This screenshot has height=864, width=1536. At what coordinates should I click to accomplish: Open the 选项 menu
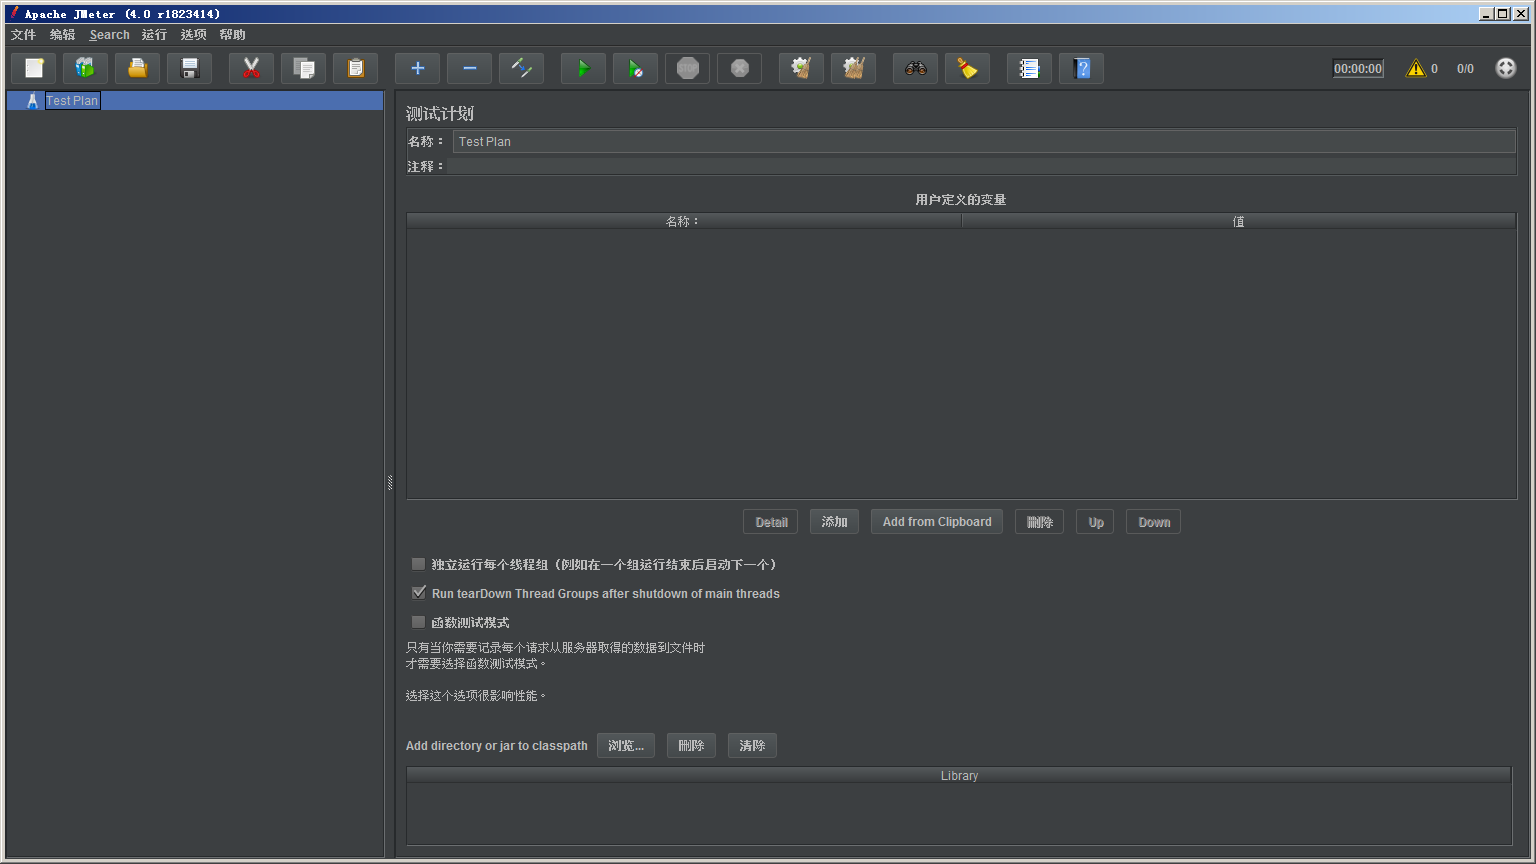tap(193, 34)
